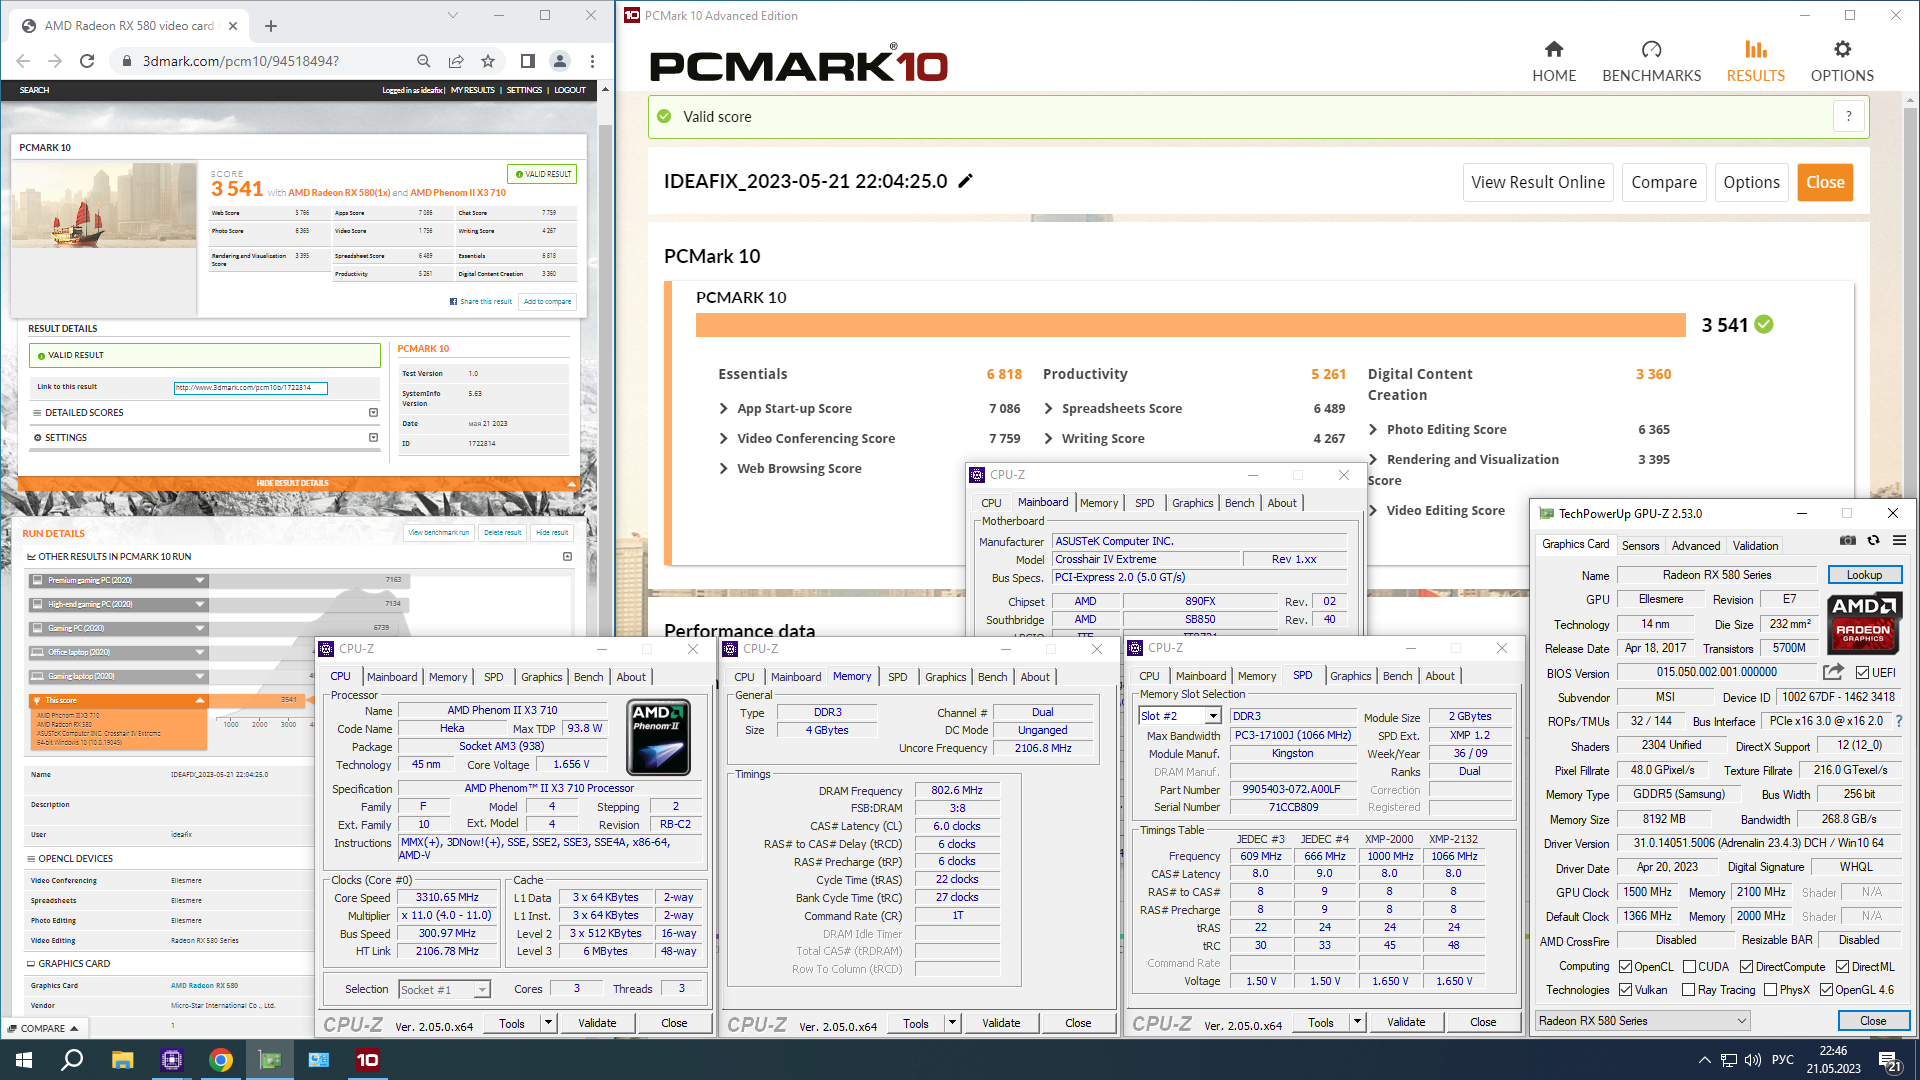Open the Validation tab in GPU-Z

[x=1755, y=546]
